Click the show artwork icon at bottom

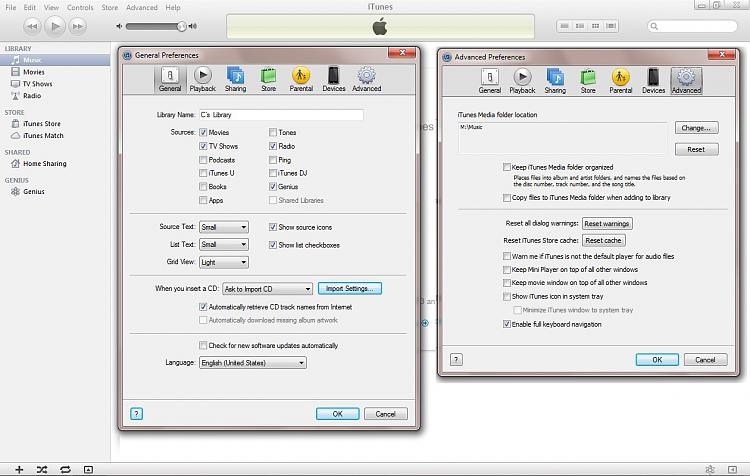pos(88,469)
